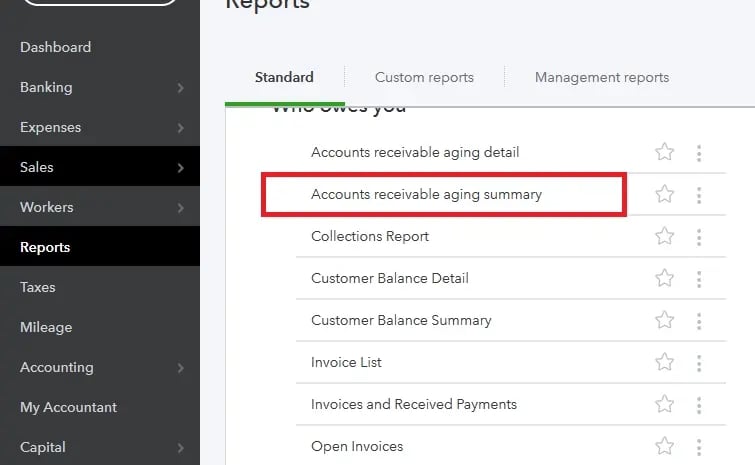Open three-dot menu for Accounts receivable aging summary
Viewport: 755px width, 465px height.
tap(699, 195)
